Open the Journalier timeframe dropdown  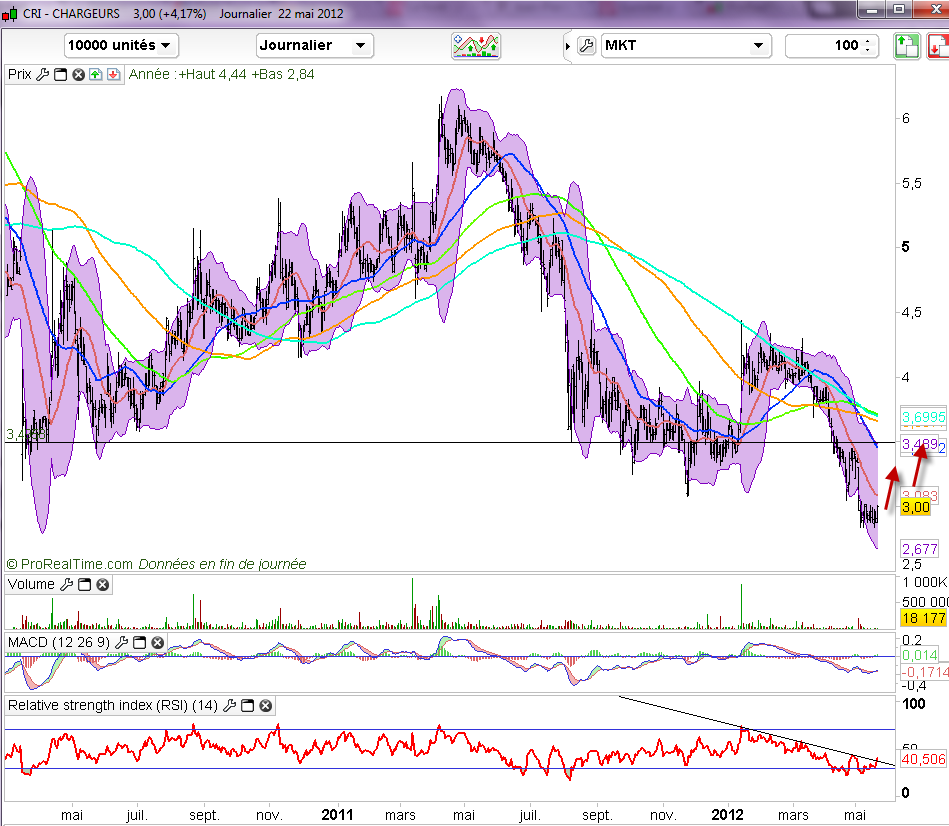click(x=315, y=45)
